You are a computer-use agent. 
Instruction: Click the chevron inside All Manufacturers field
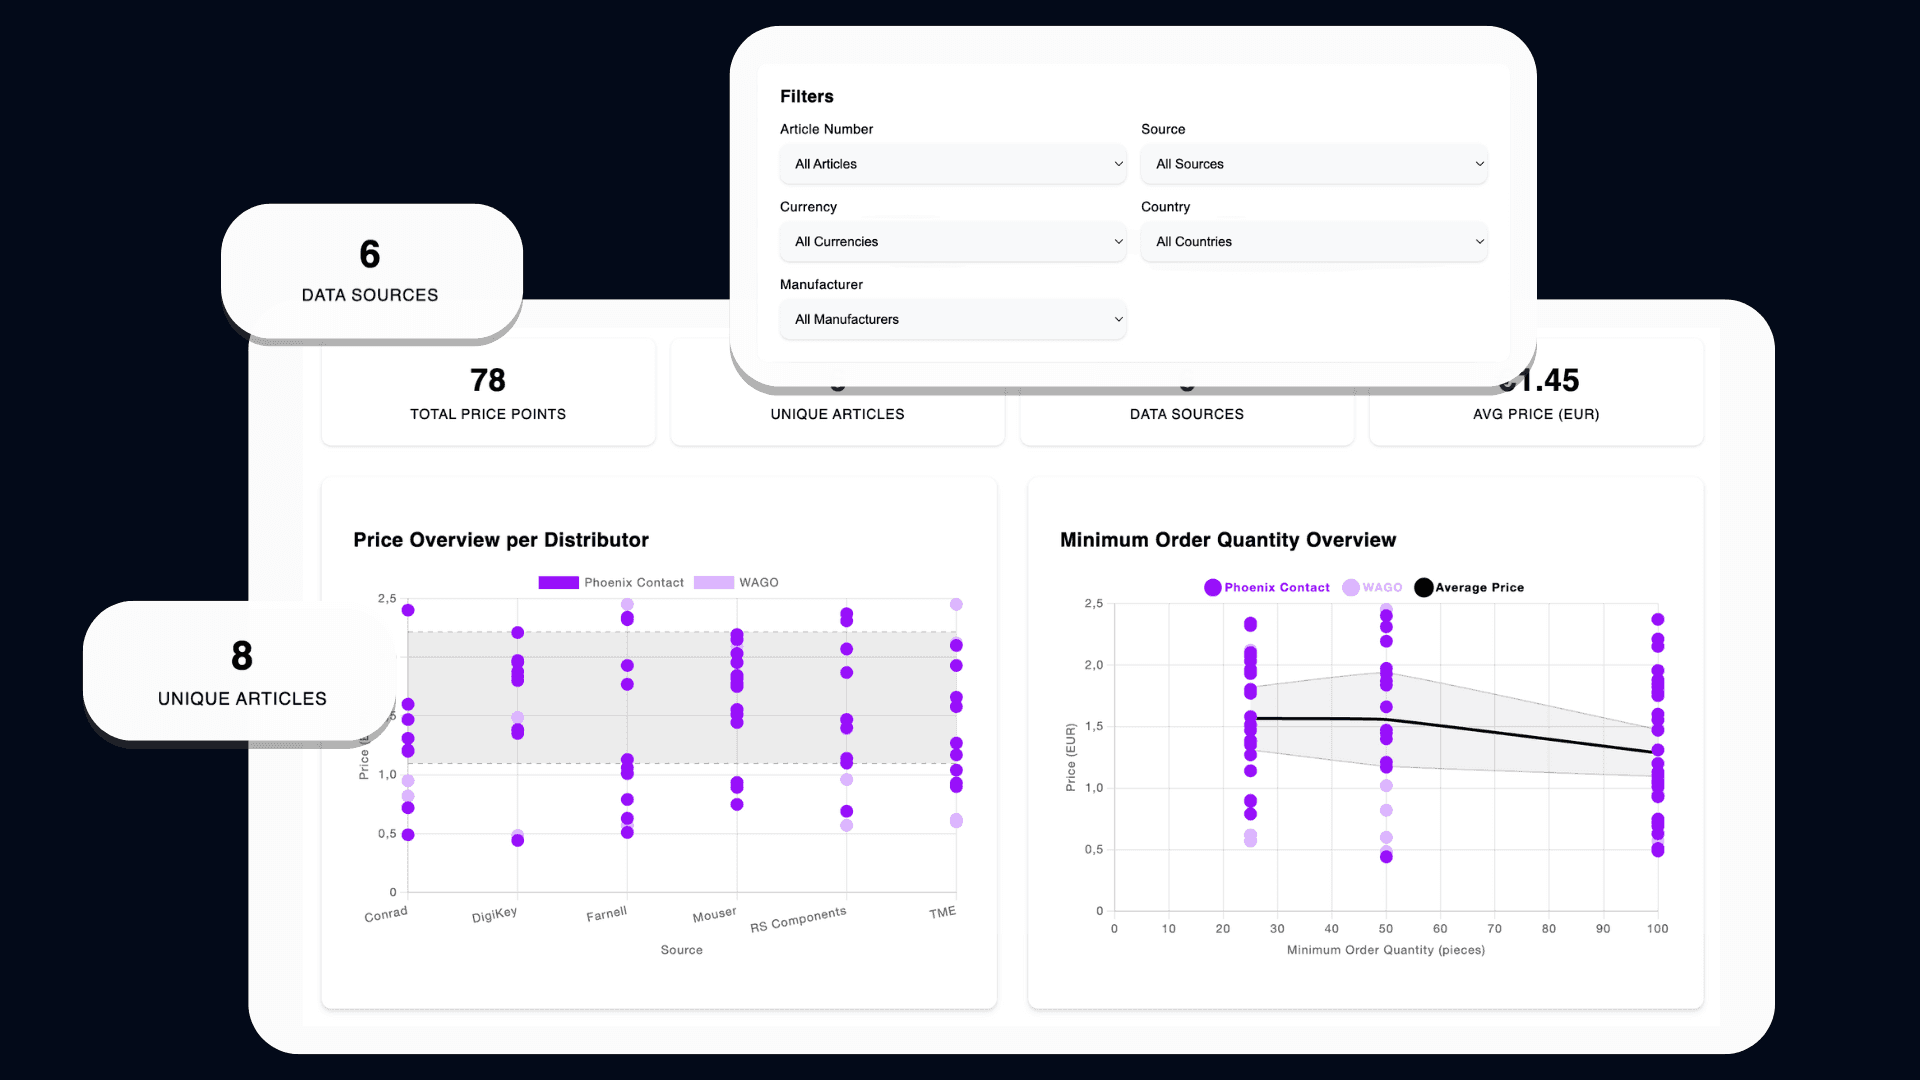[x=1117, y=319]
